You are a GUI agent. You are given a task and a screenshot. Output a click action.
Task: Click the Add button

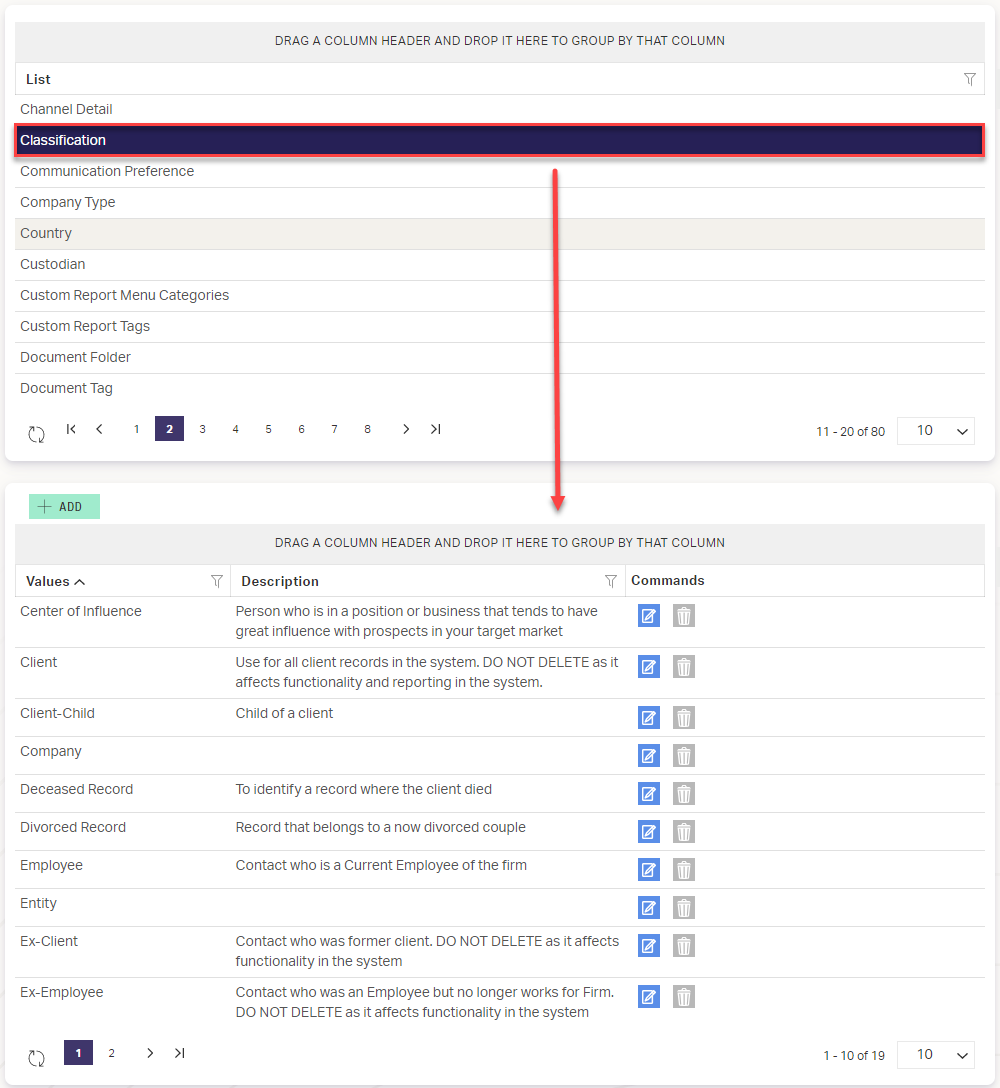click(65, 507)
